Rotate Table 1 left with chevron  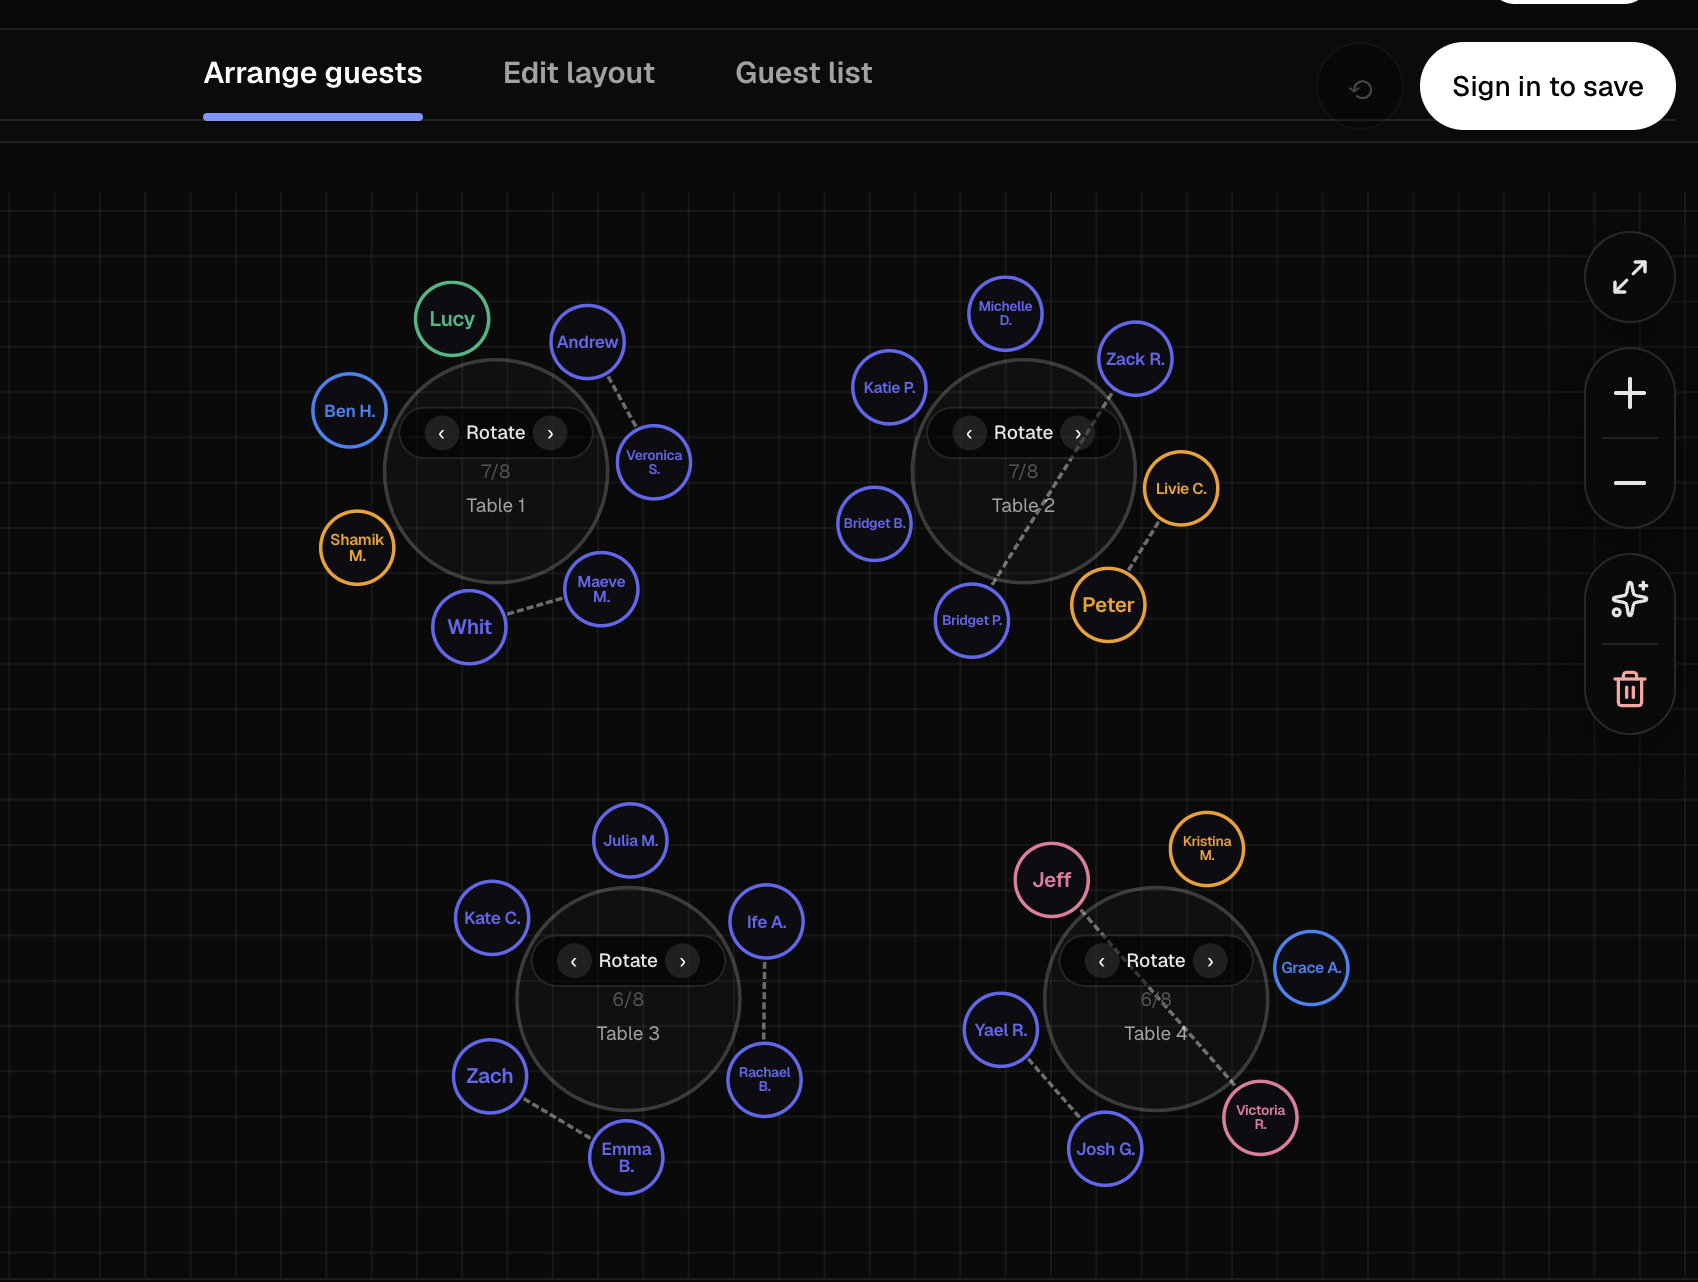(x=441, y=433)
